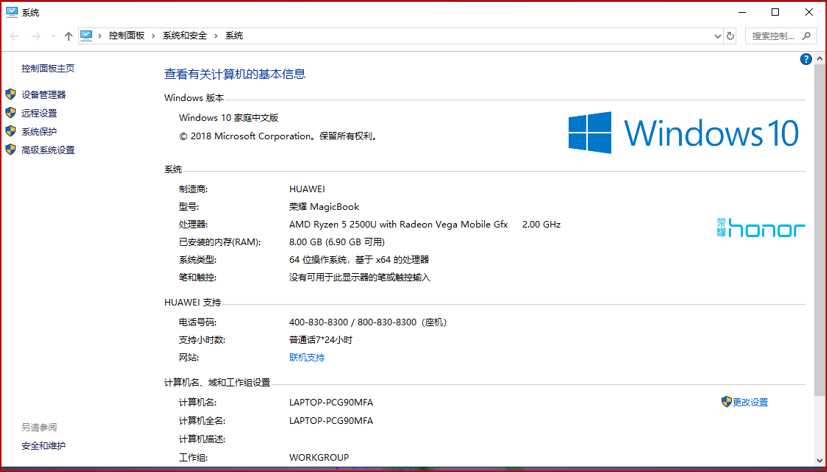Open 高级系统设置
Viewport: 827px width, 472px height.
(x=48, y=150)
